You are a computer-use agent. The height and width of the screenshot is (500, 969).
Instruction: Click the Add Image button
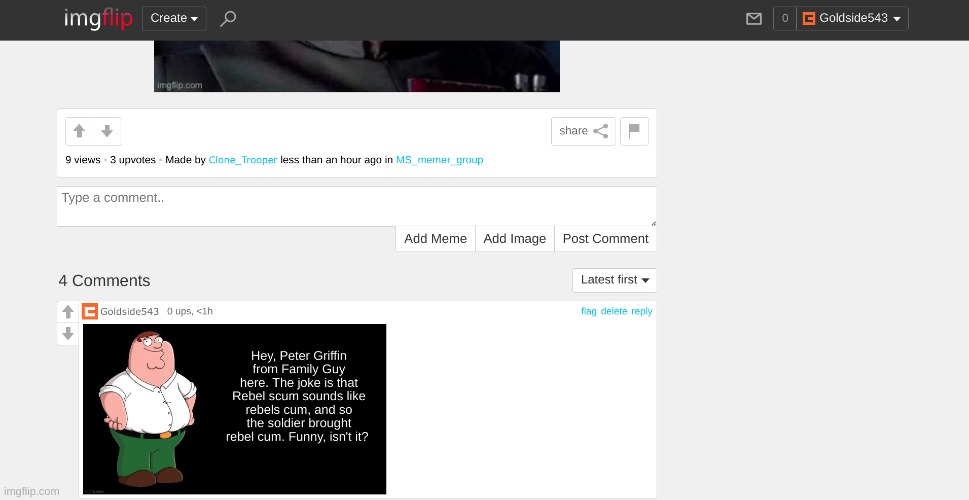(x=514, y=239)
